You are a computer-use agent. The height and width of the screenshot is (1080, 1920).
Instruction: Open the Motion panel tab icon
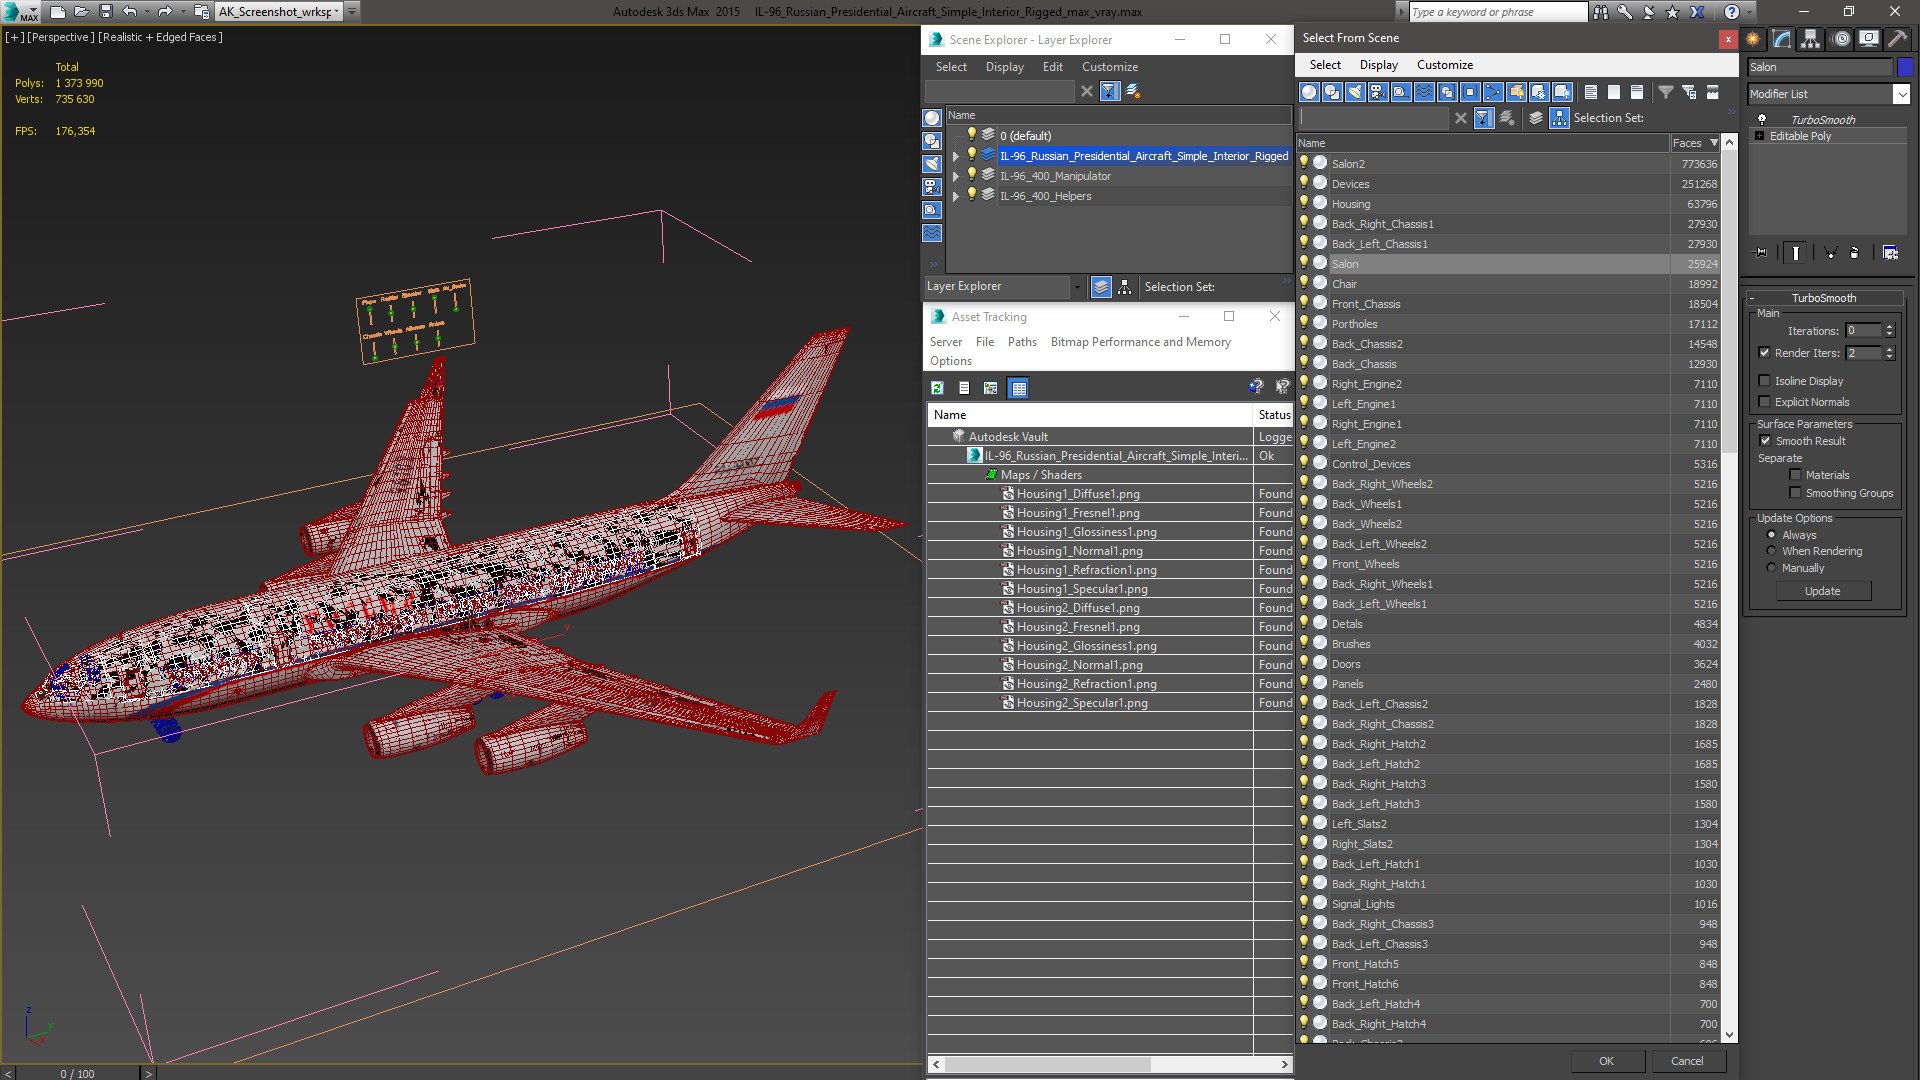click(1840, 39)
